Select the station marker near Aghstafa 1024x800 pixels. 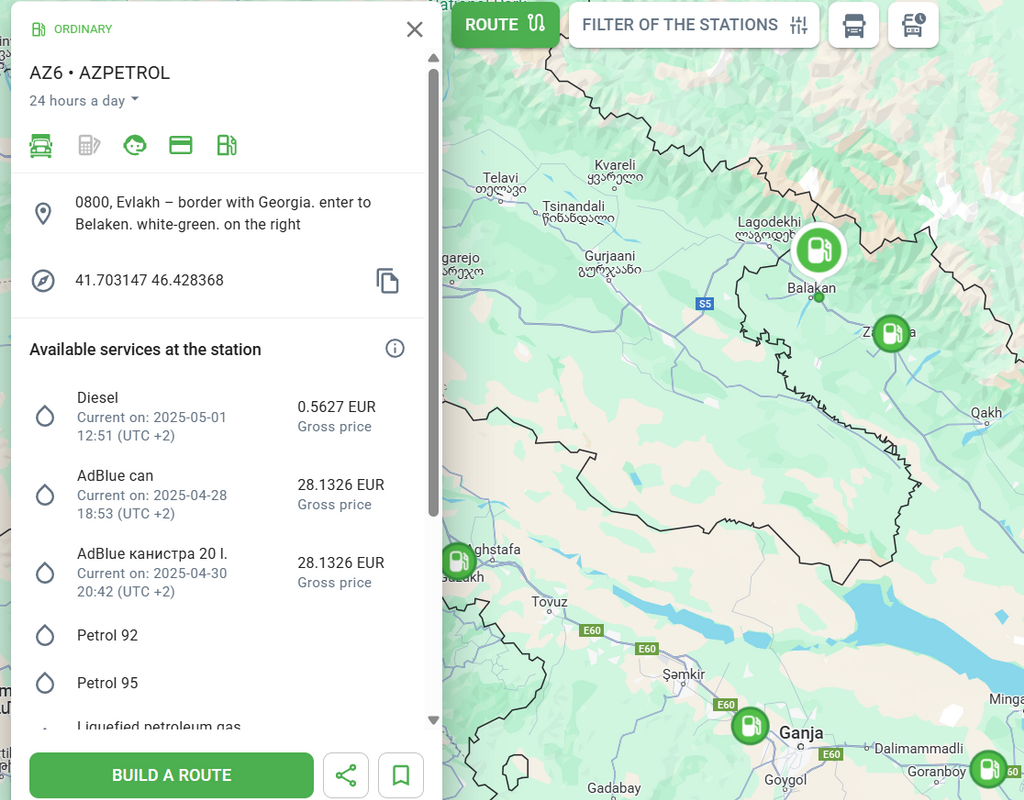(459, 561)
